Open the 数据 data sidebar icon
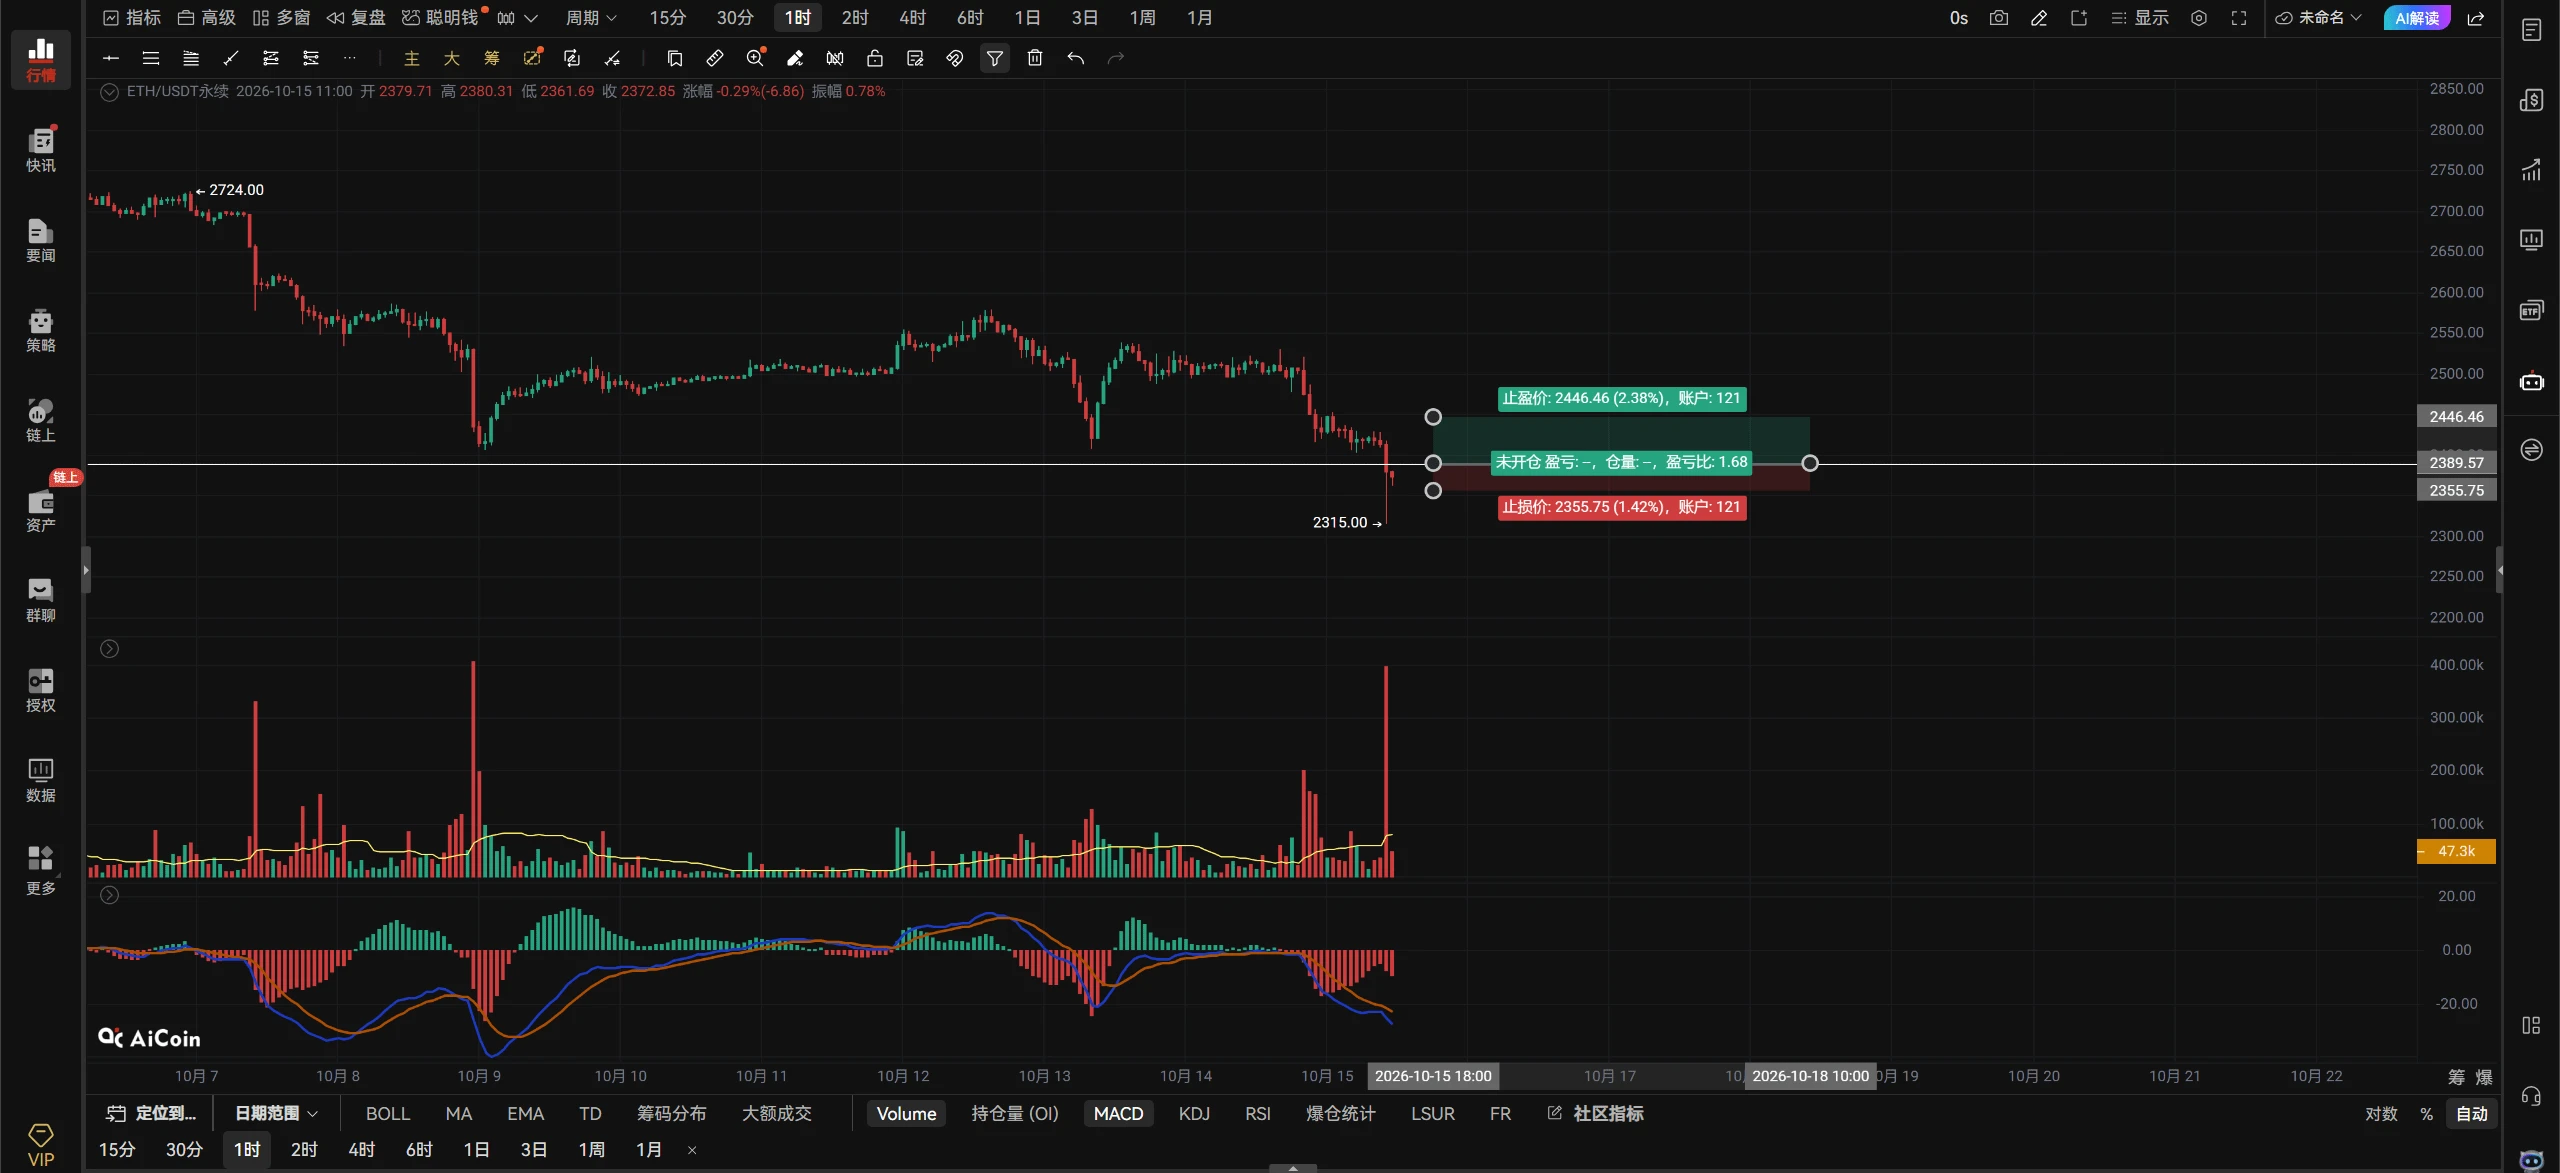 pos(41,779)
